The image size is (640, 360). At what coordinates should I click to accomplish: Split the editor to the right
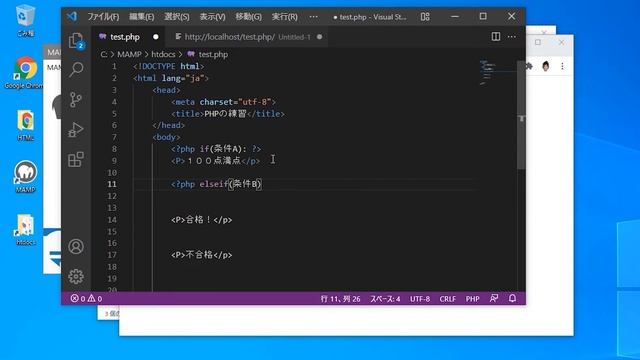[x=496, y=37]
